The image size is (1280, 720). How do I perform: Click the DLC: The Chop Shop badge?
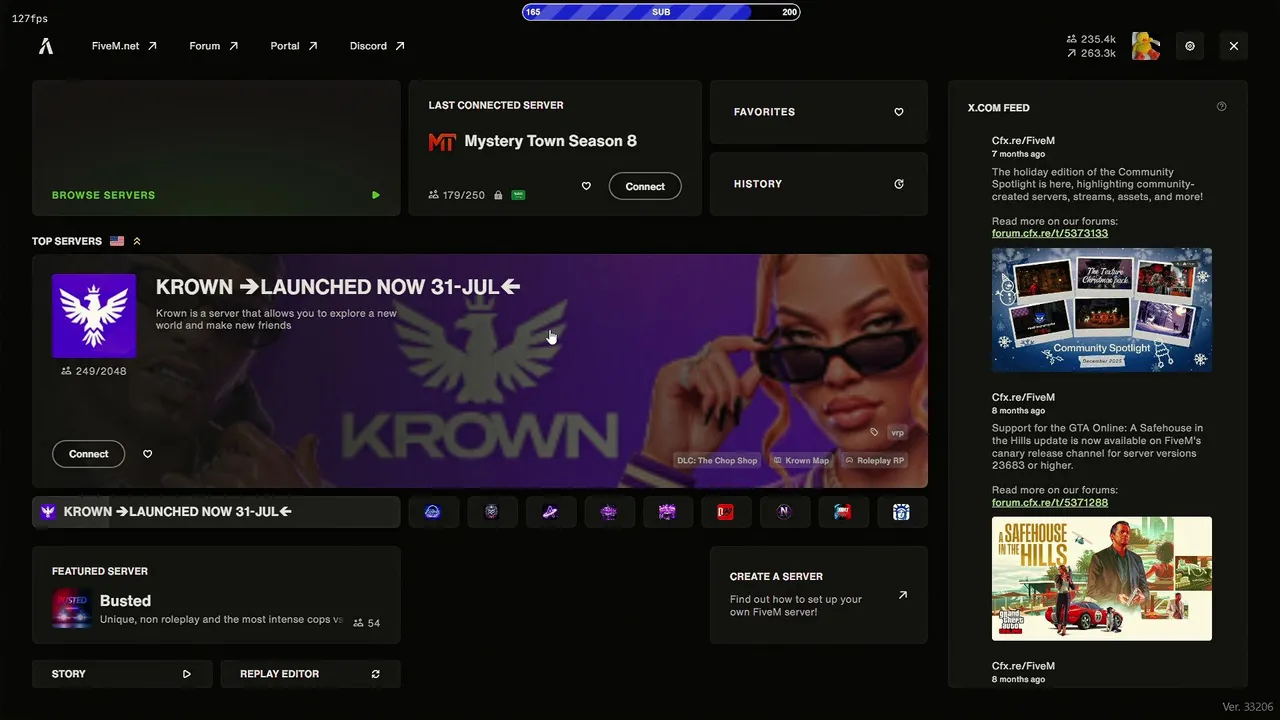tap(718, 461)
